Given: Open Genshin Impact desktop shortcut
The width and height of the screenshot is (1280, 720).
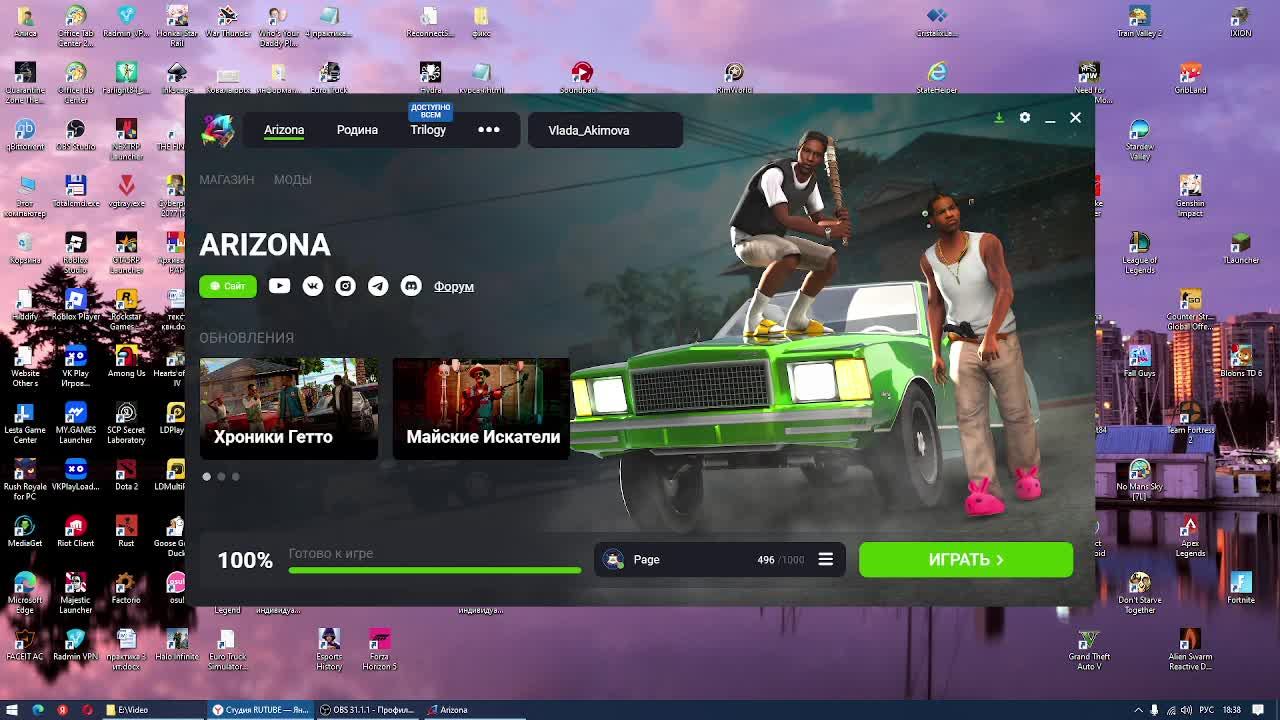Looking at the screenshot, I should (1190, 196).
